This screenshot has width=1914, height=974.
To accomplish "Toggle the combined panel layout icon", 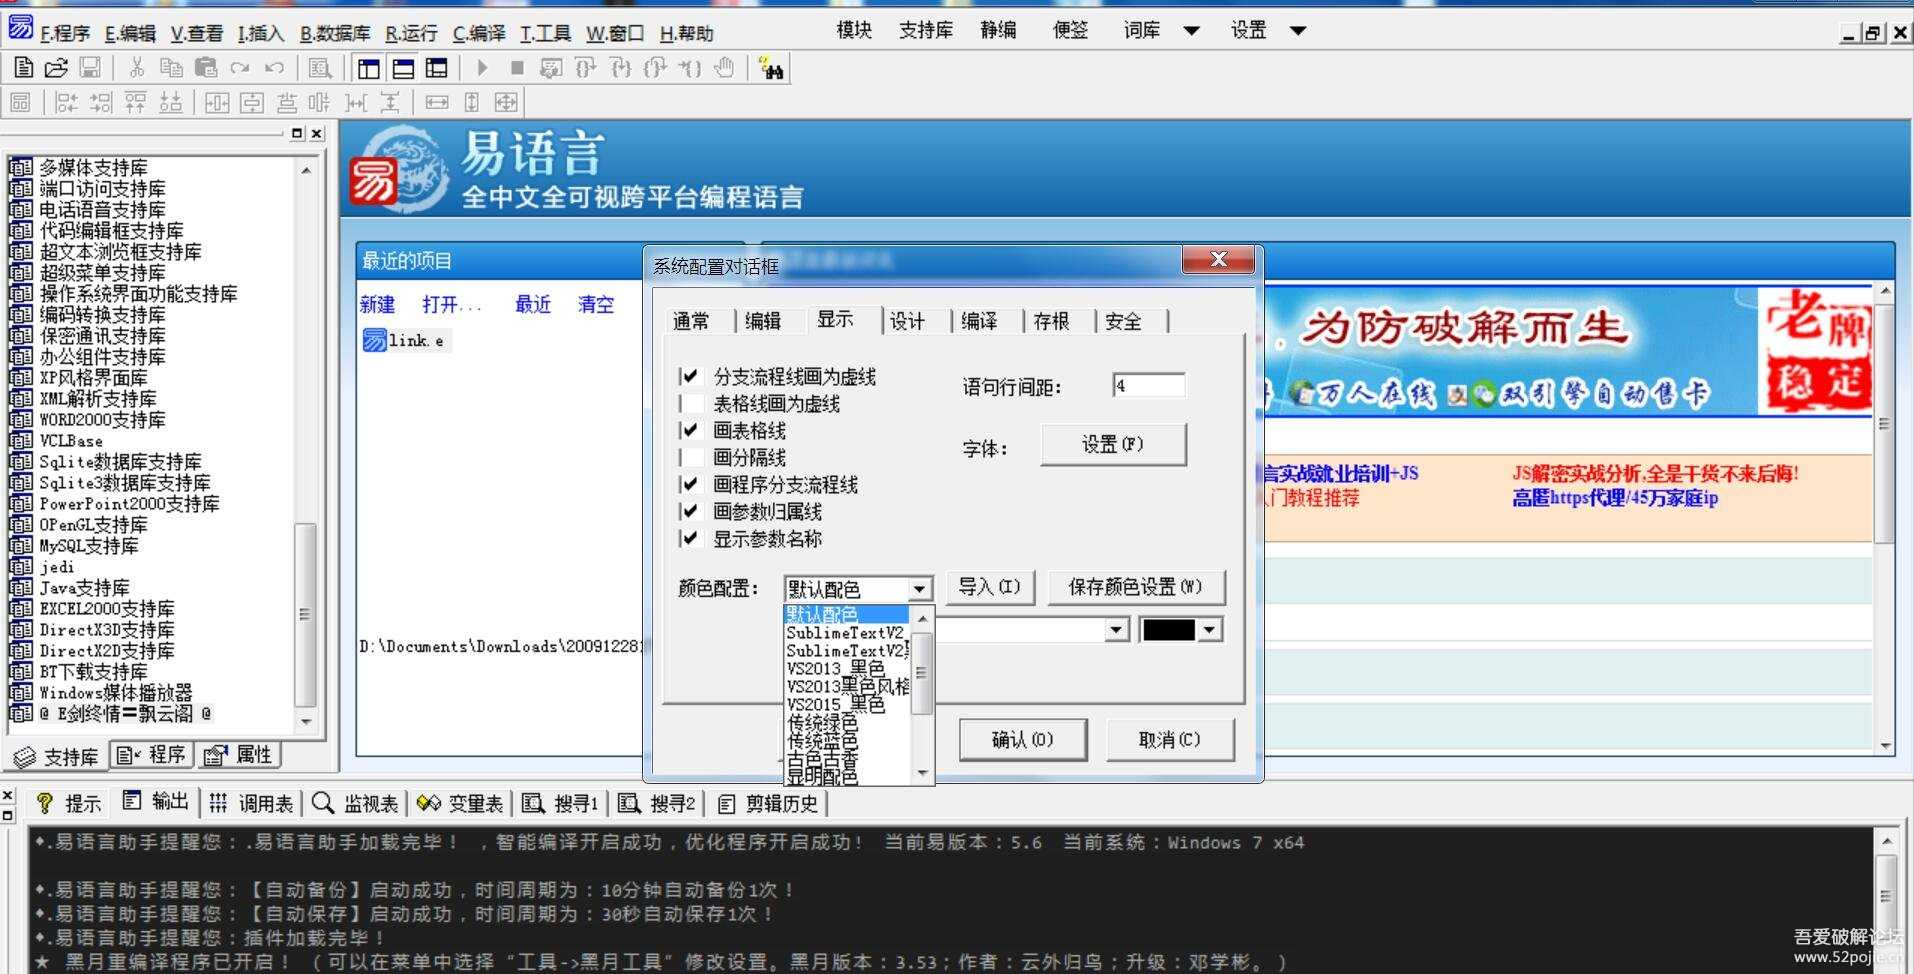I will (x=437, y=68).
